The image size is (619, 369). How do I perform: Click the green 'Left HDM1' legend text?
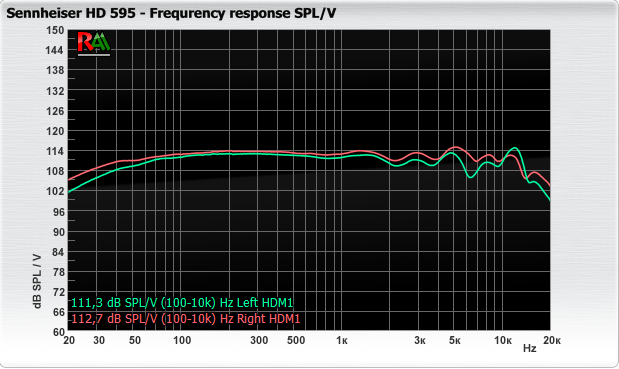[264, 303]
